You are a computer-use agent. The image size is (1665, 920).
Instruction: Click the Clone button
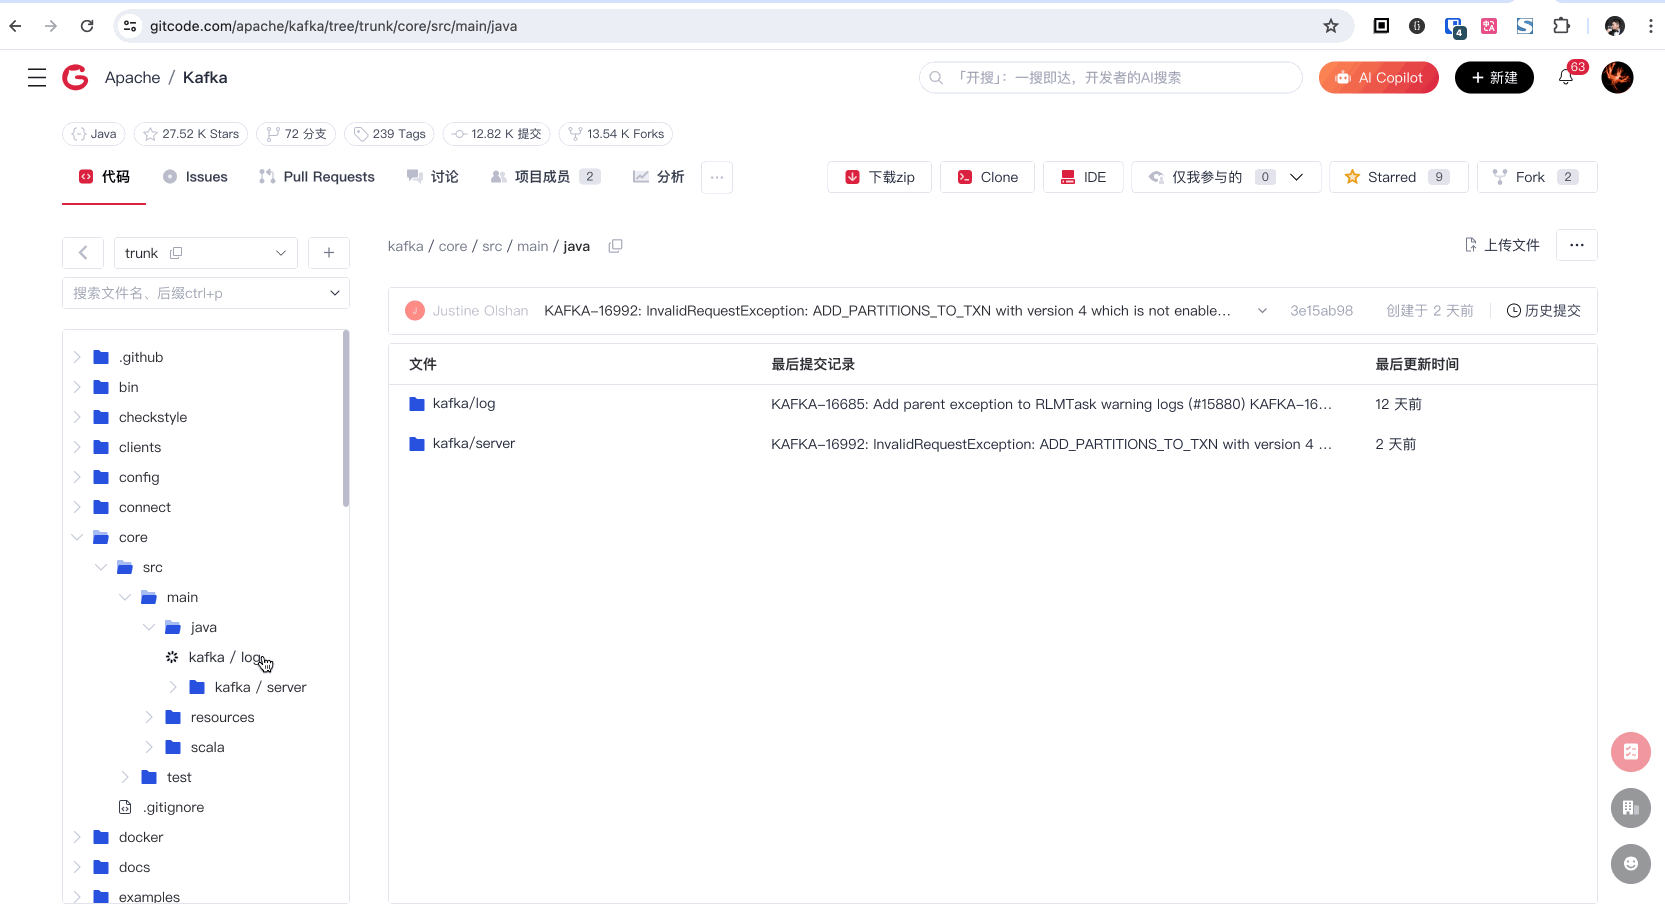coord(987,177)
